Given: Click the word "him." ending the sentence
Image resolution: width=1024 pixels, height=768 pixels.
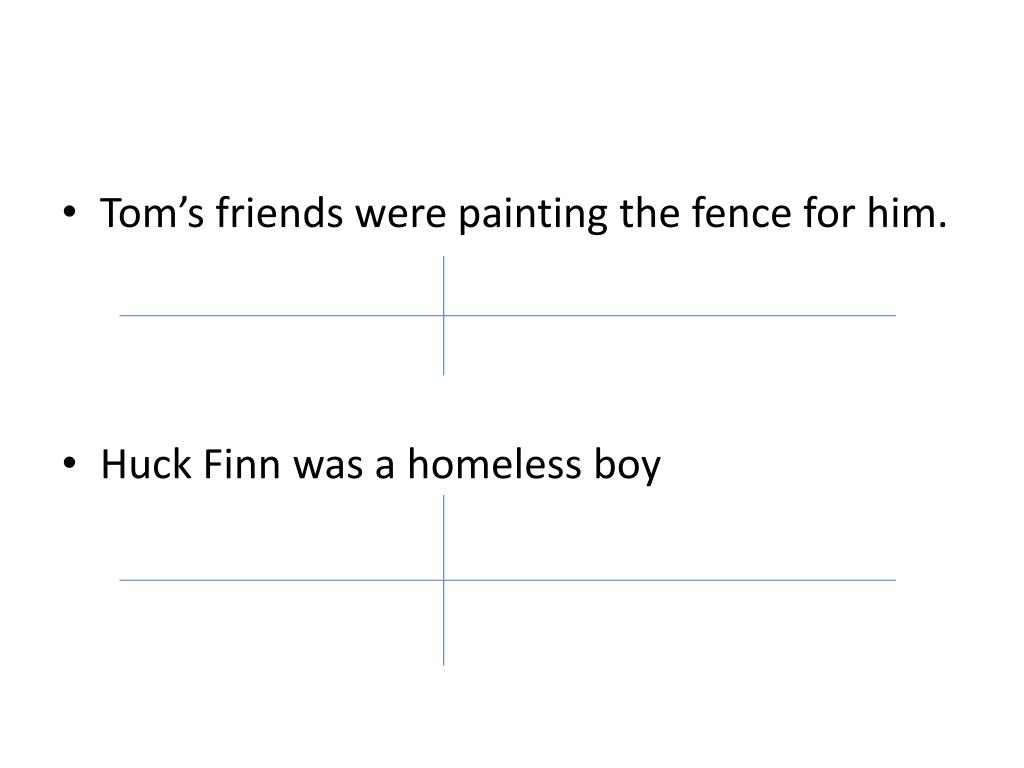Looking at the screenshot, I should pyautogui.click(x=906, y=212).
